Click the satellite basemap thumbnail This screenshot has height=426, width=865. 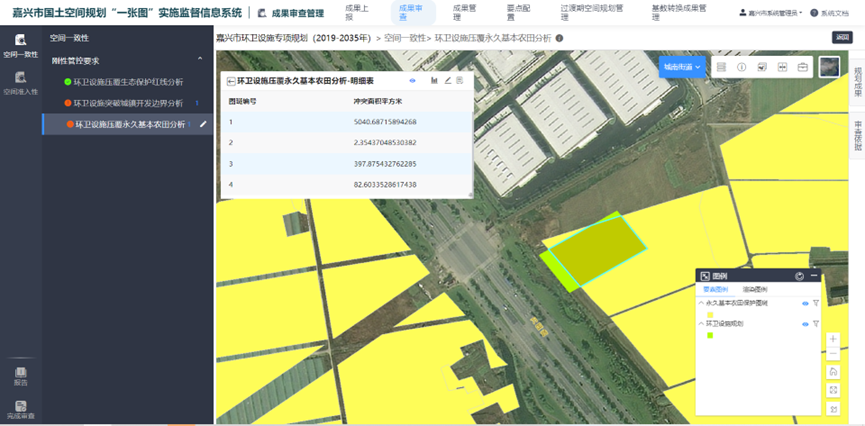829,67
